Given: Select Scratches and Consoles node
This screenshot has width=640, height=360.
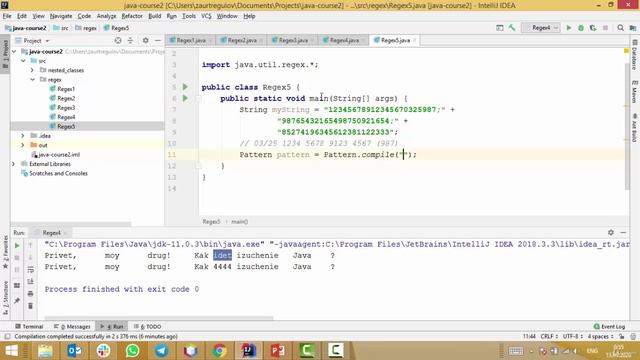Looking at the screenshot, I should (58, 173).
